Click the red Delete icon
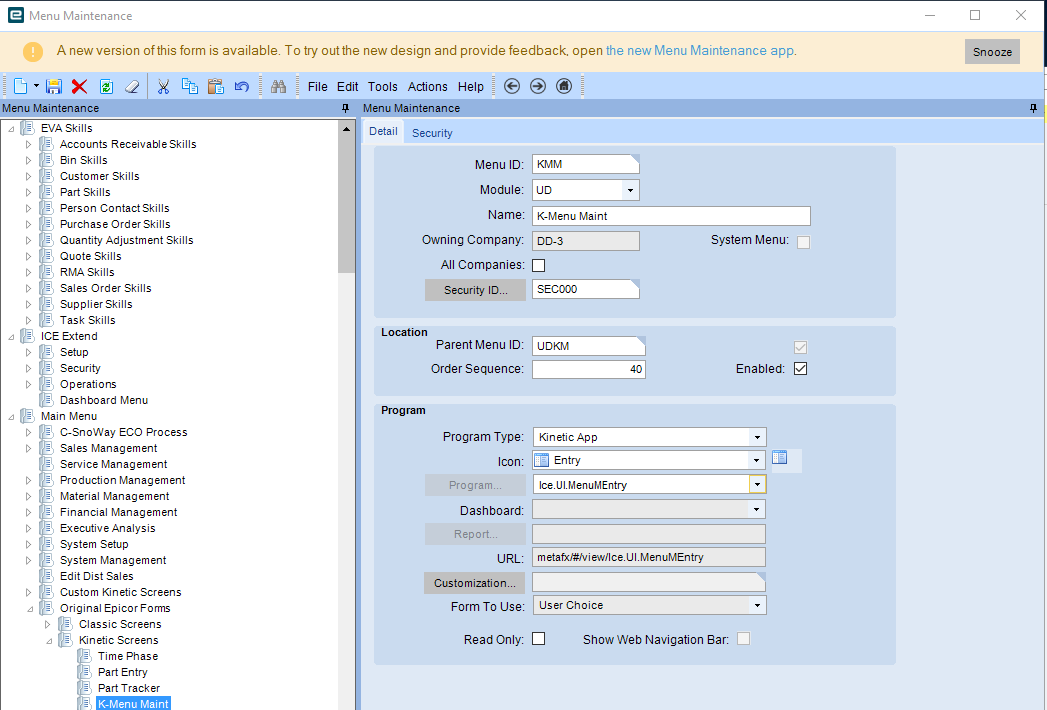The width and height of the screenshot is (1047, 710). click(x=80, y=87)
